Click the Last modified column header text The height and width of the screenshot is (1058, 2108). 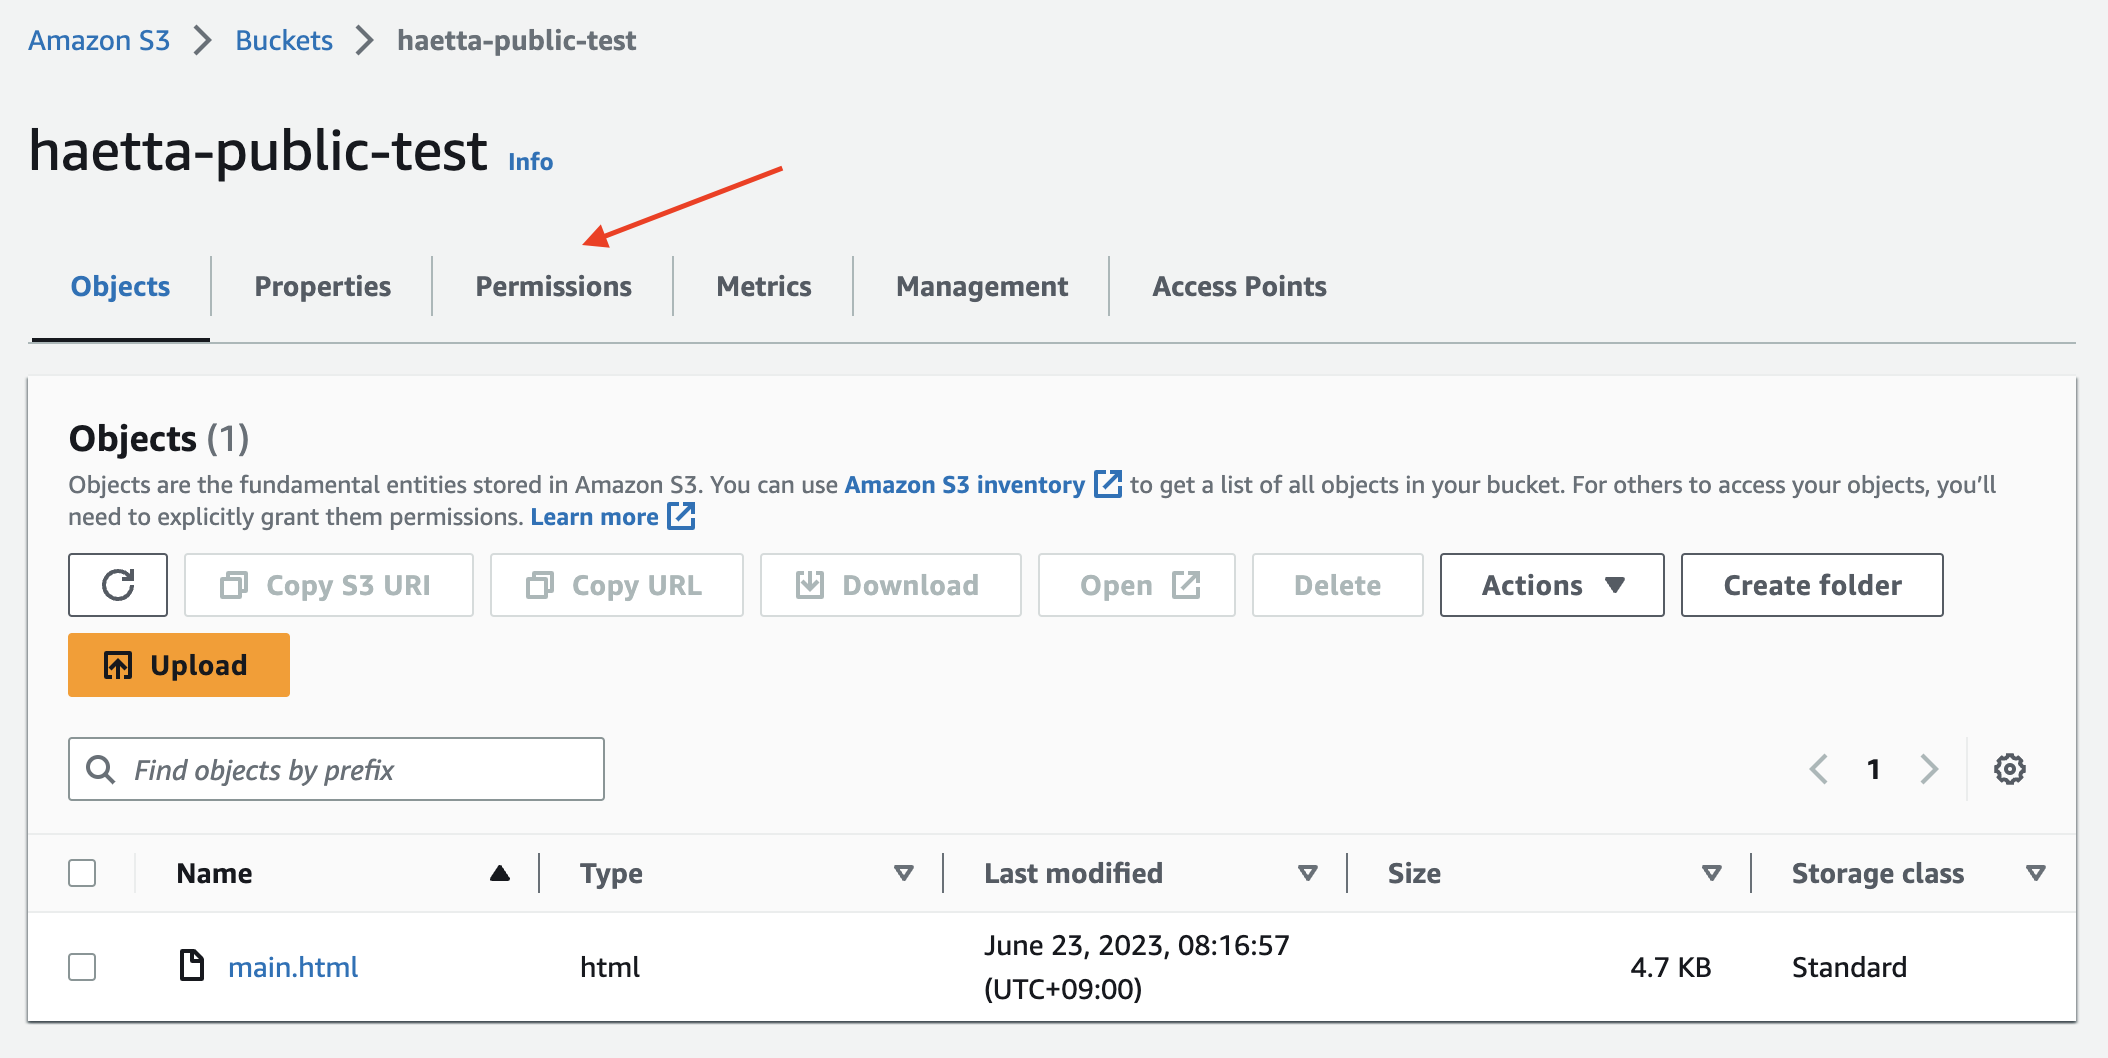coord(1073,873)
